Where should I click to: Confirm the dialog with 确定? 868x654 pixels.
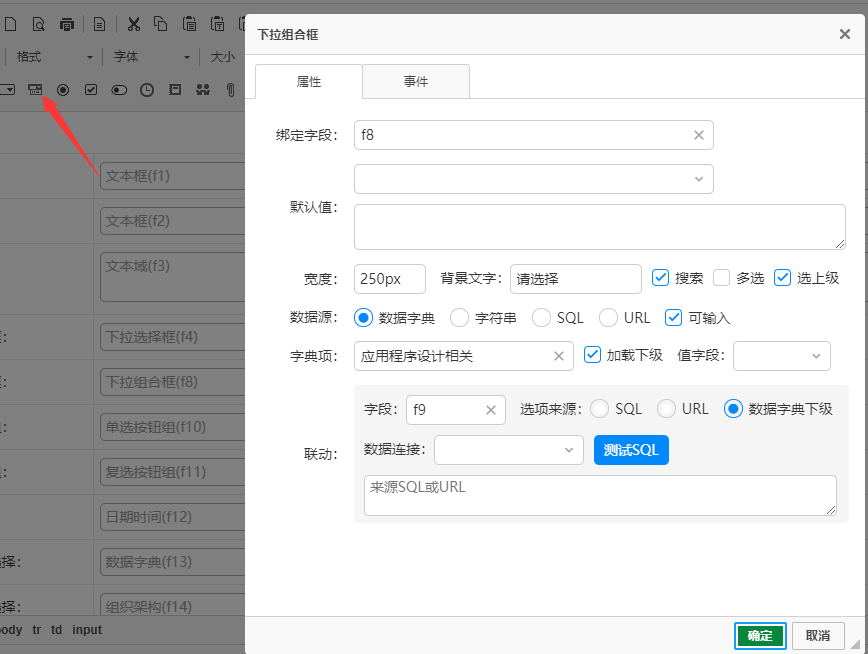[x=760, y=636]
